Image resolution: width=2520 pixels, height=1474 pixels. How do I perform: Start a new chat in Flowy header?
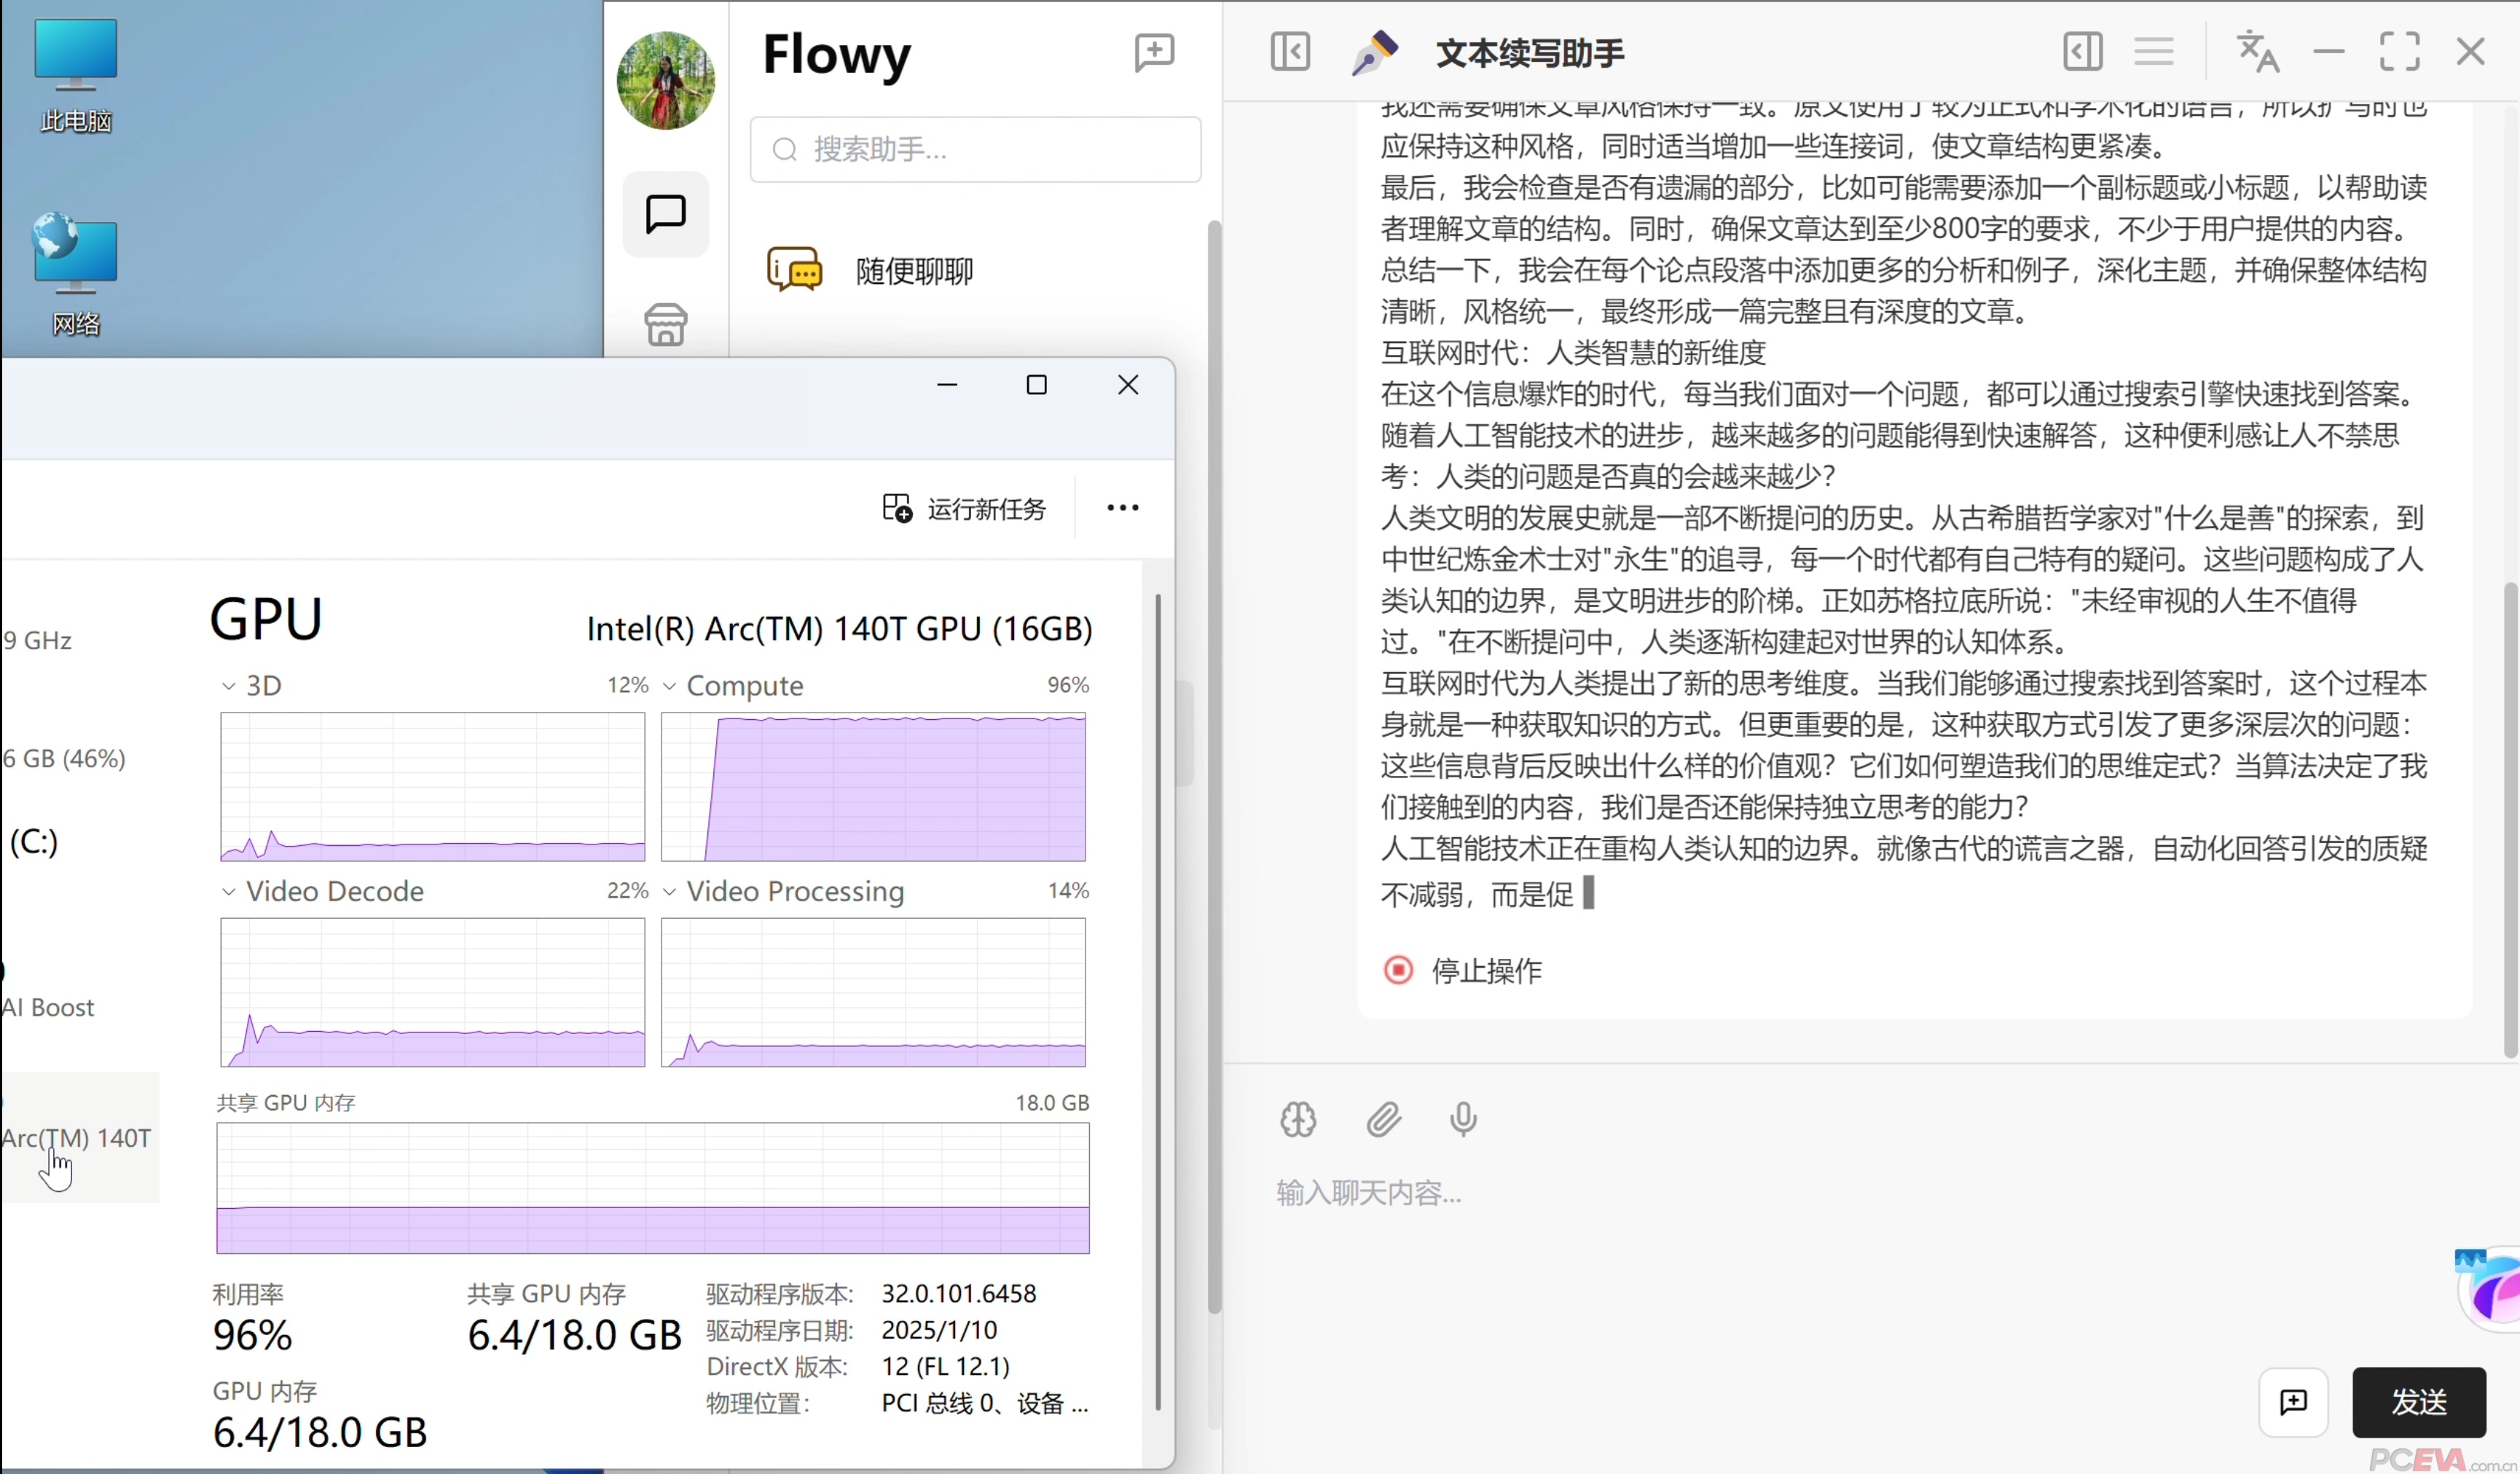(x=1154, y=52)
